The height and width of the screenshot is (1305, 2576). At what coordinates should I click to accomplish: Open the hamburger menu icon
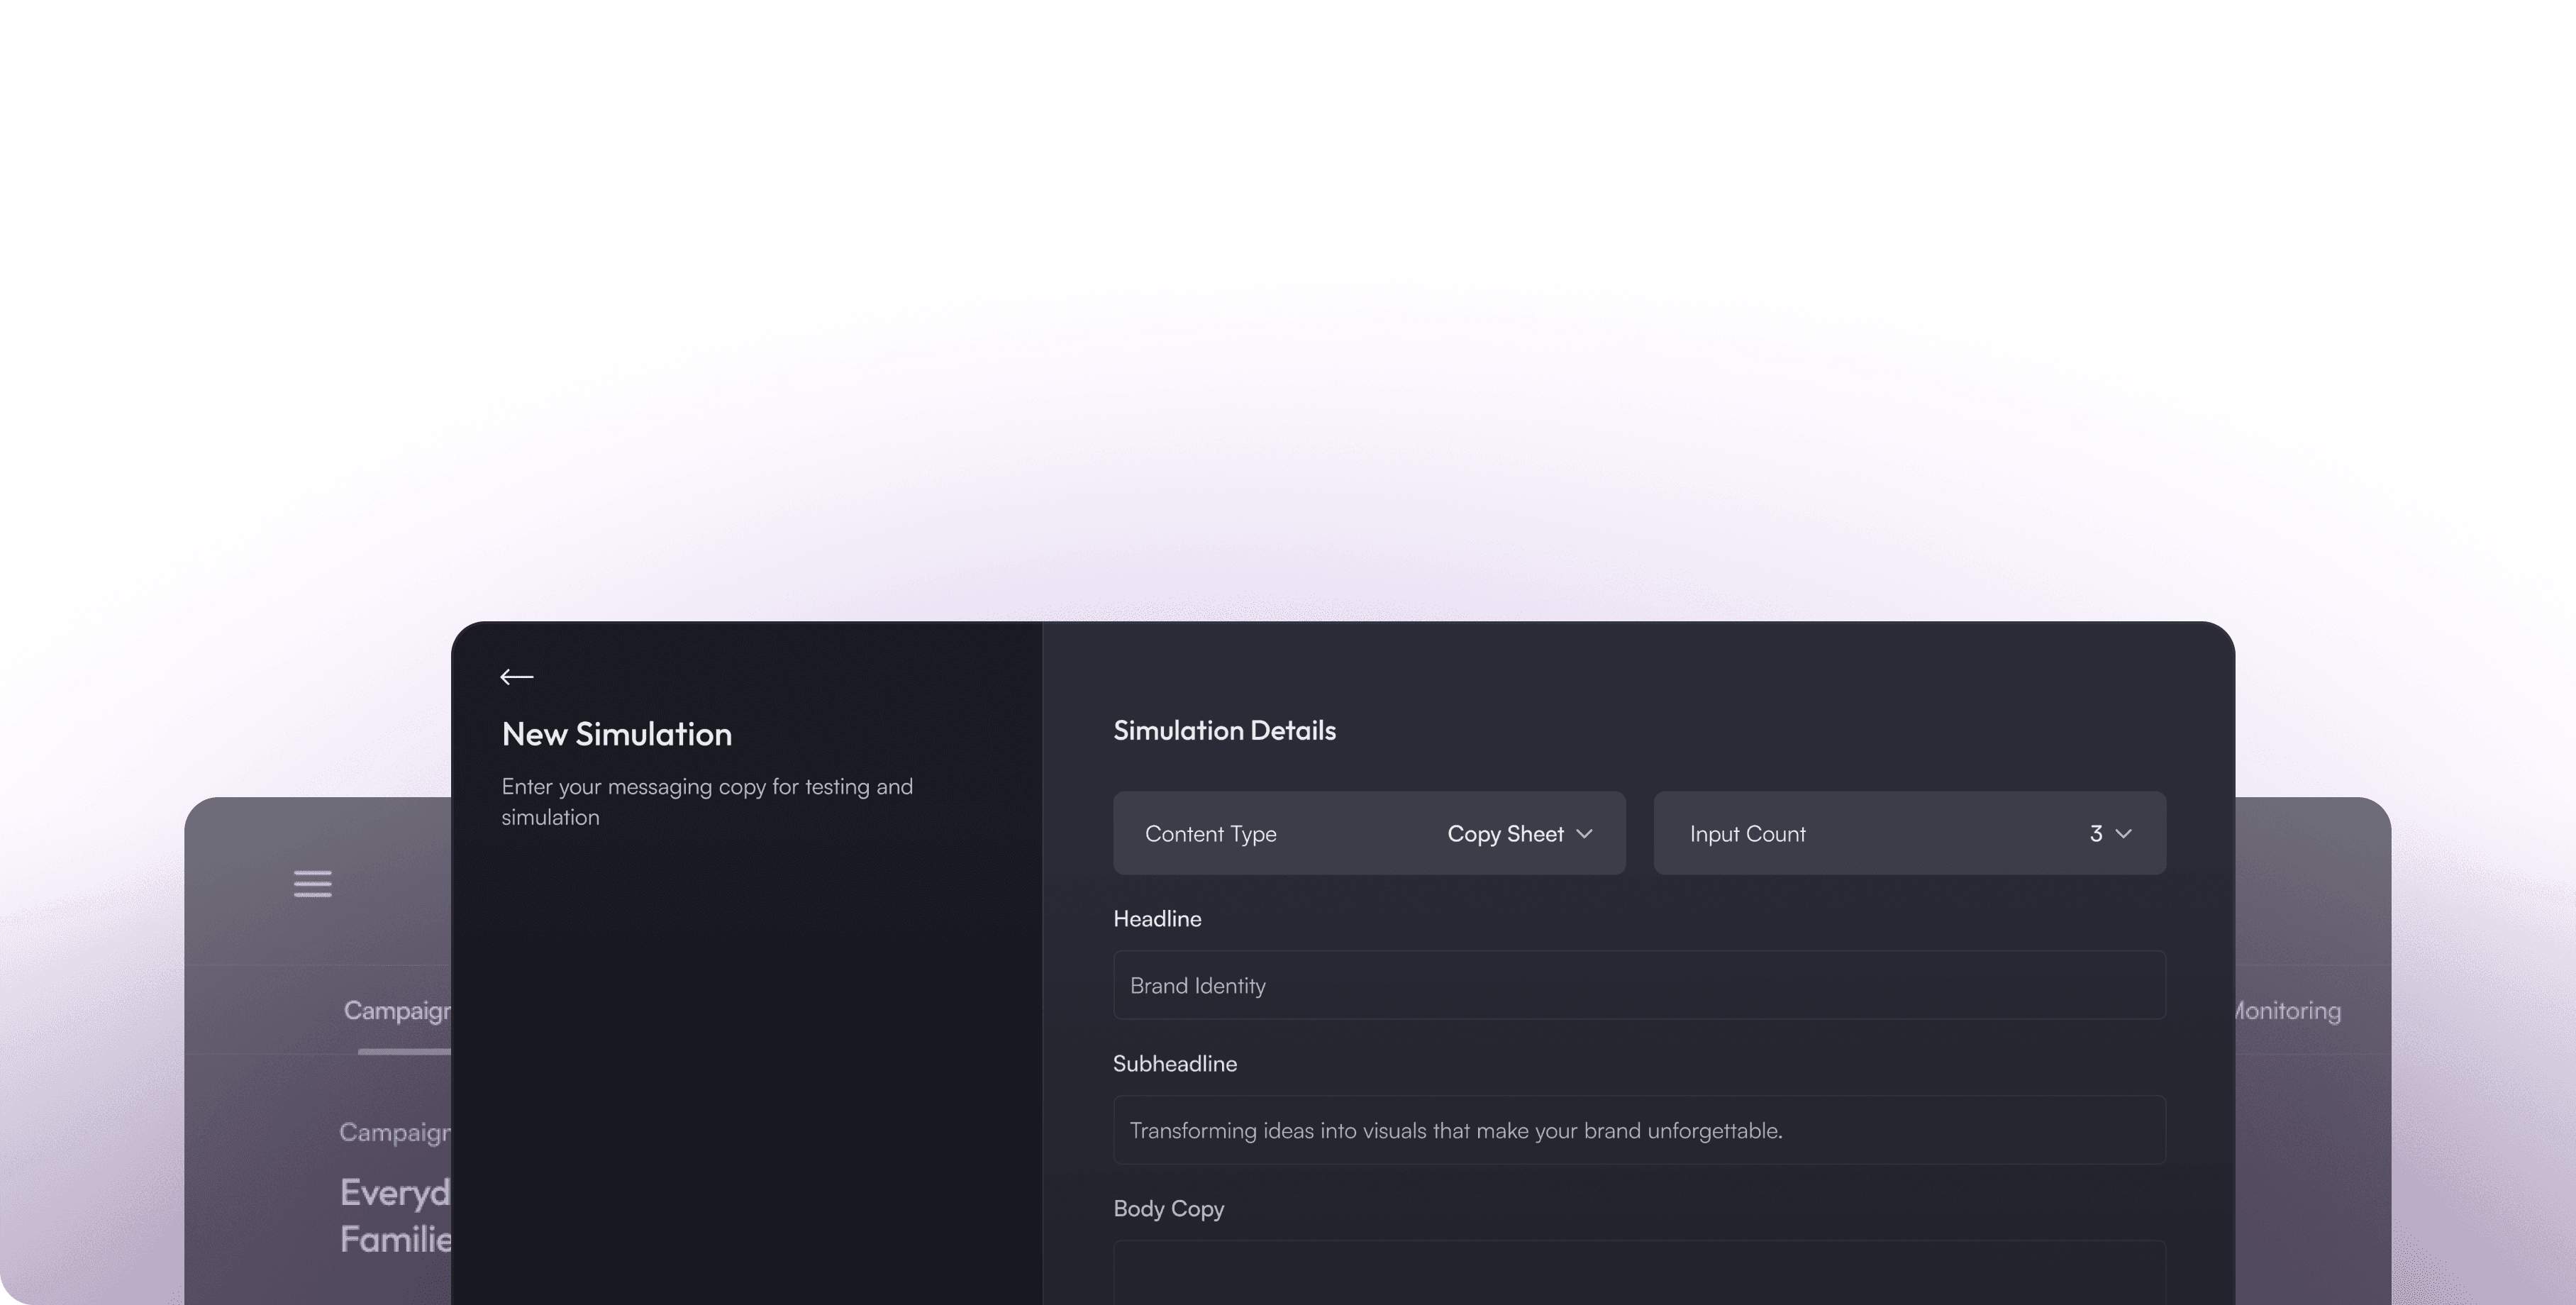pos(312,883)
